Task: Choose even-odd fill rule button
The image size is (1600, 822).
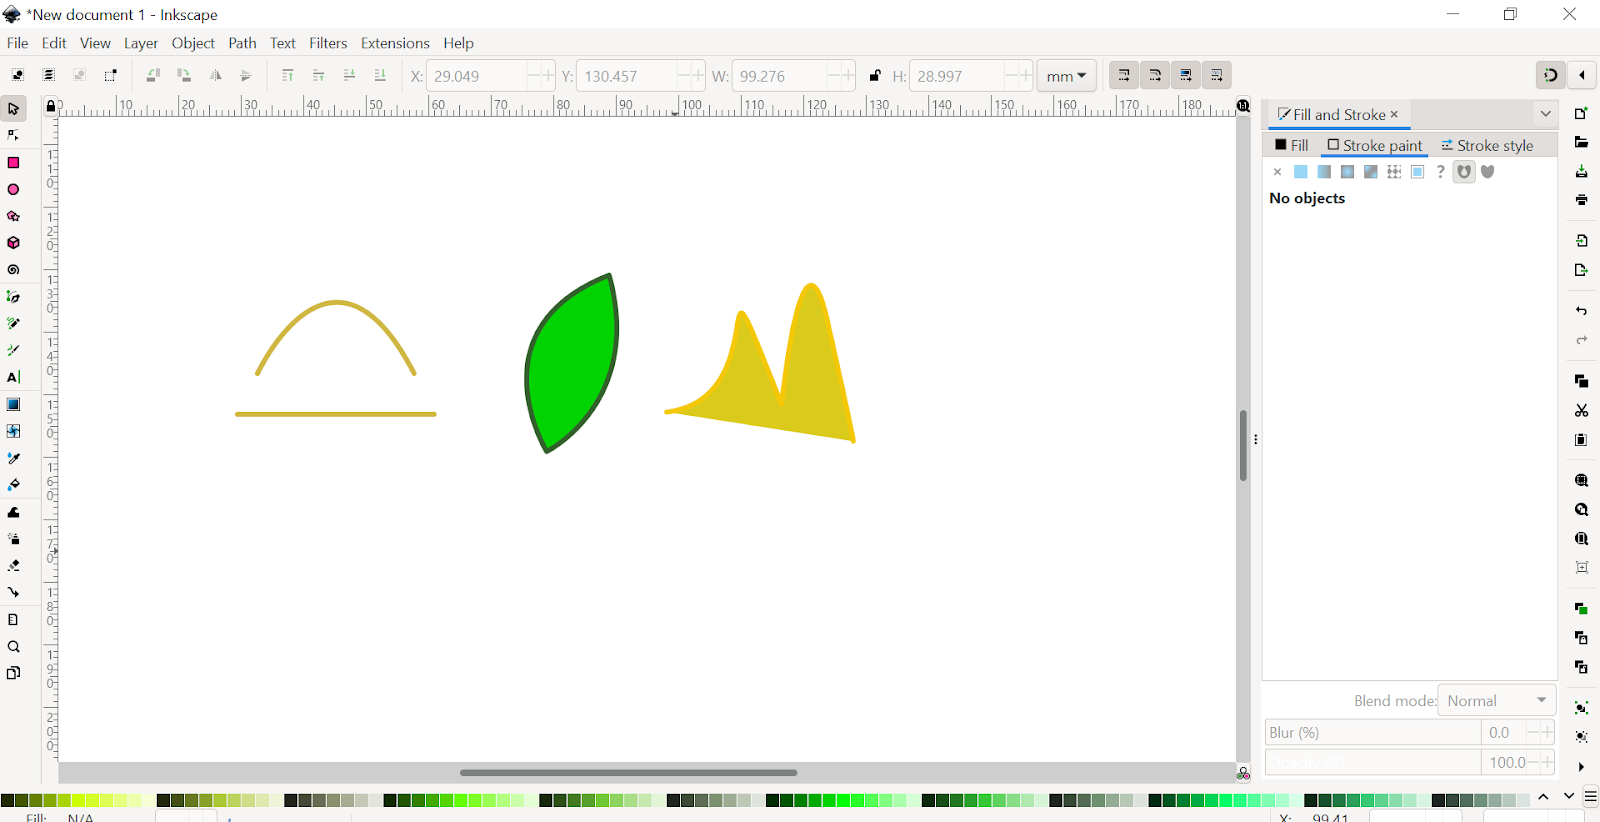Action: point(1464,172)
